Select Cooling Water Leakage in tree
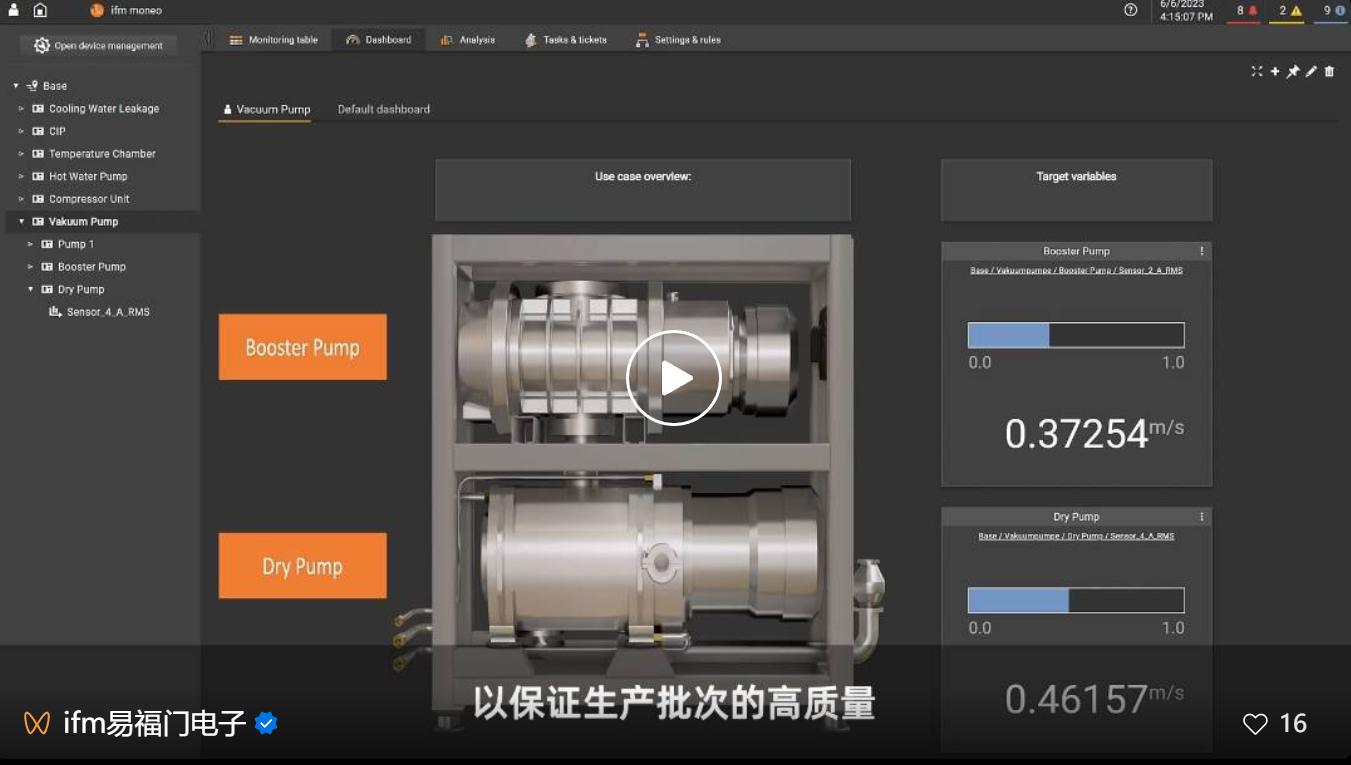Image resolution: width=1351 pixels, height=765 pixels. tap(104, 109)
